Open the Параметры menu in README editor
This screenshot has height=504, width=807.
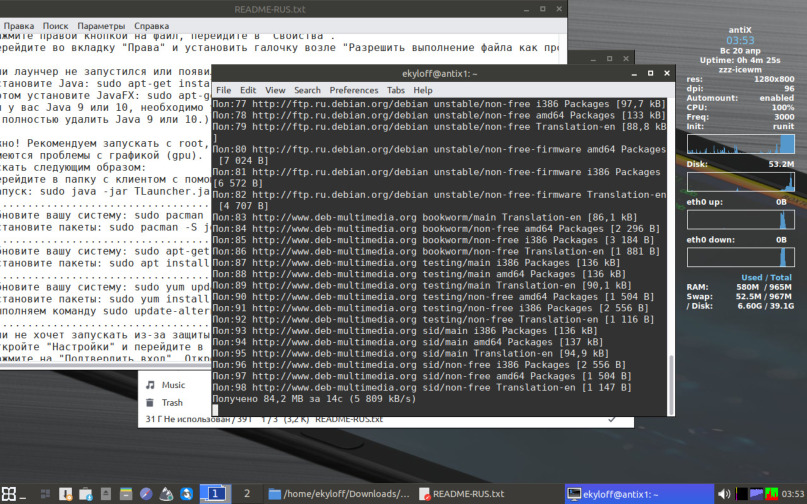101,26
